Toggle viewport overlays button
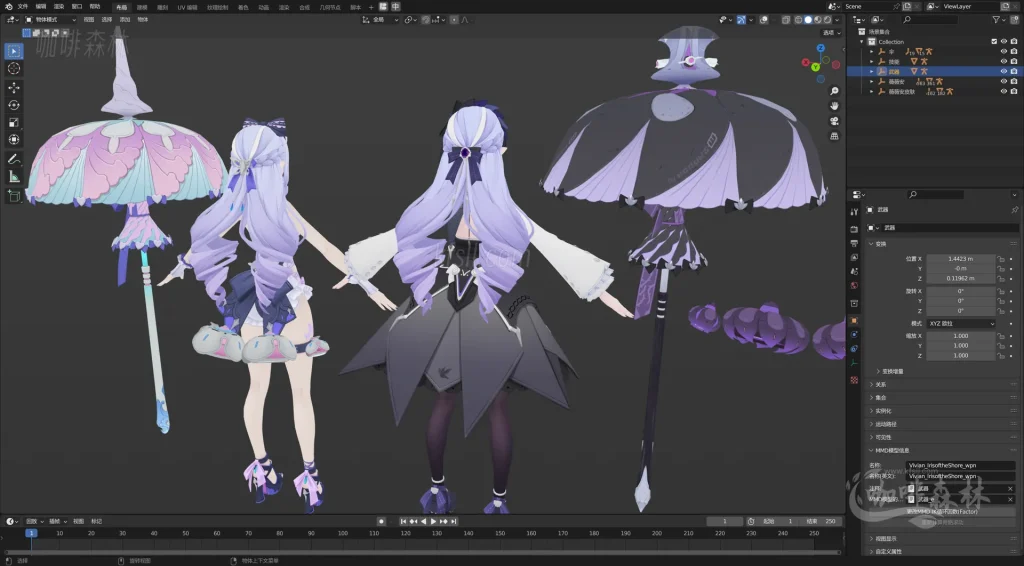1024x566 pixels. 764,20
